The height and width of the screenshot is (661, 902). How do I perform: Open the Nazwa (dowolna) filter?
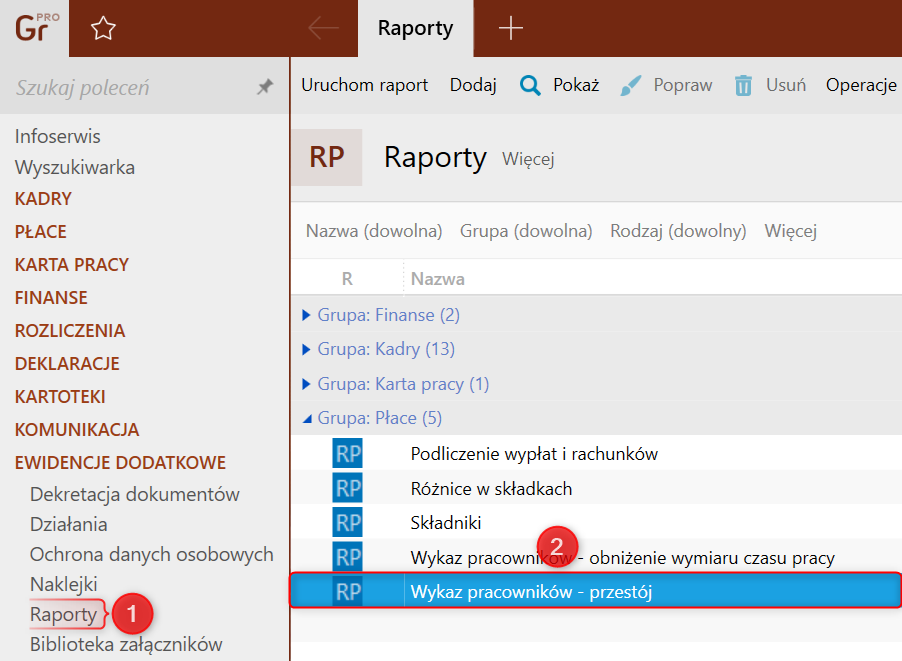tap(374, 231)
